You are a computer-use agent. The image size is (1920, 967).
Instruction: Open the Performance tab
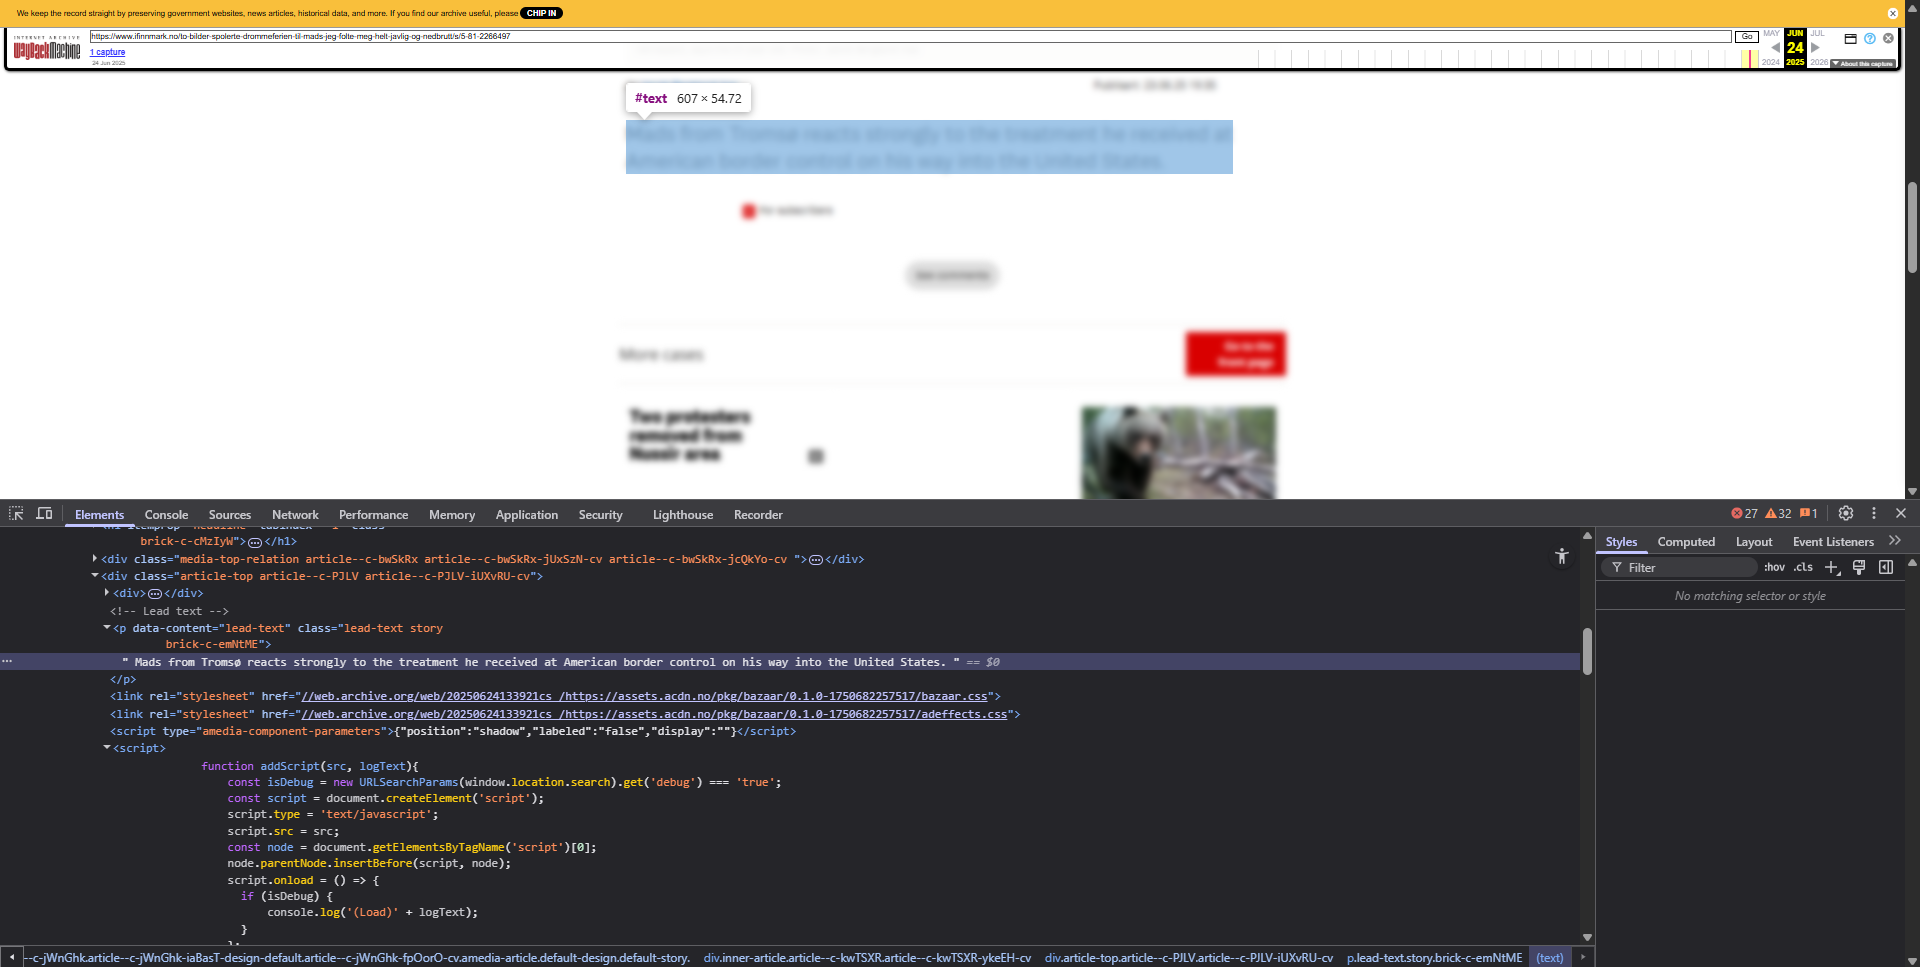coord(373,514)
